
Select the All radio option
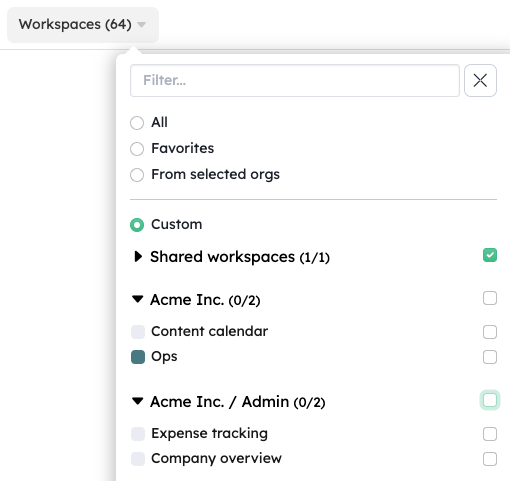tap(137, 123)
